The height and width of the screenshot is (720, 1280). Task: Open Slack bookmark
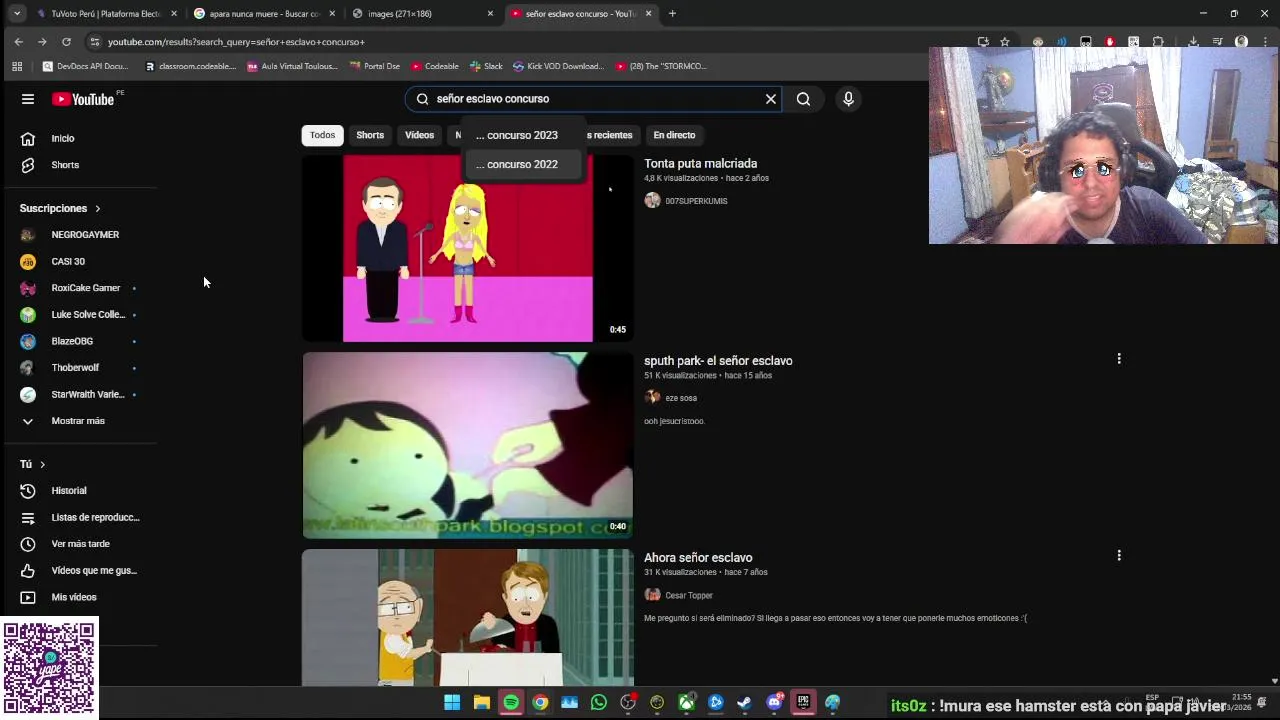coord(485,66)
